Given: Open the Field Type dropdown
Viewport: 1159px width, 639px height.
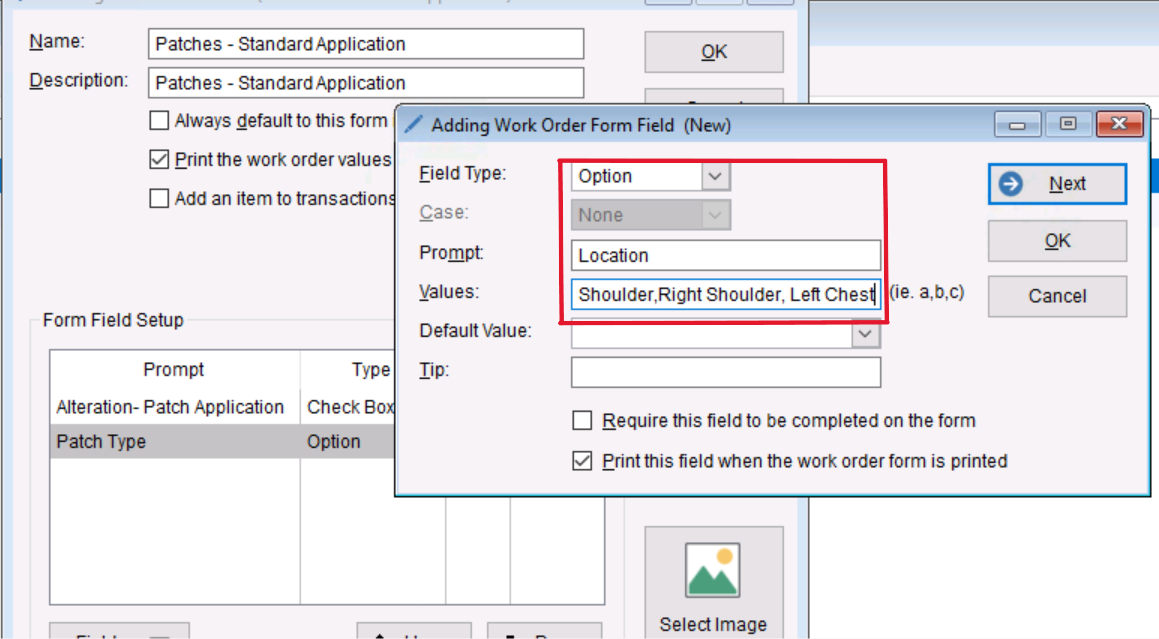Looking at the screenshot, I should pos(714,177).
